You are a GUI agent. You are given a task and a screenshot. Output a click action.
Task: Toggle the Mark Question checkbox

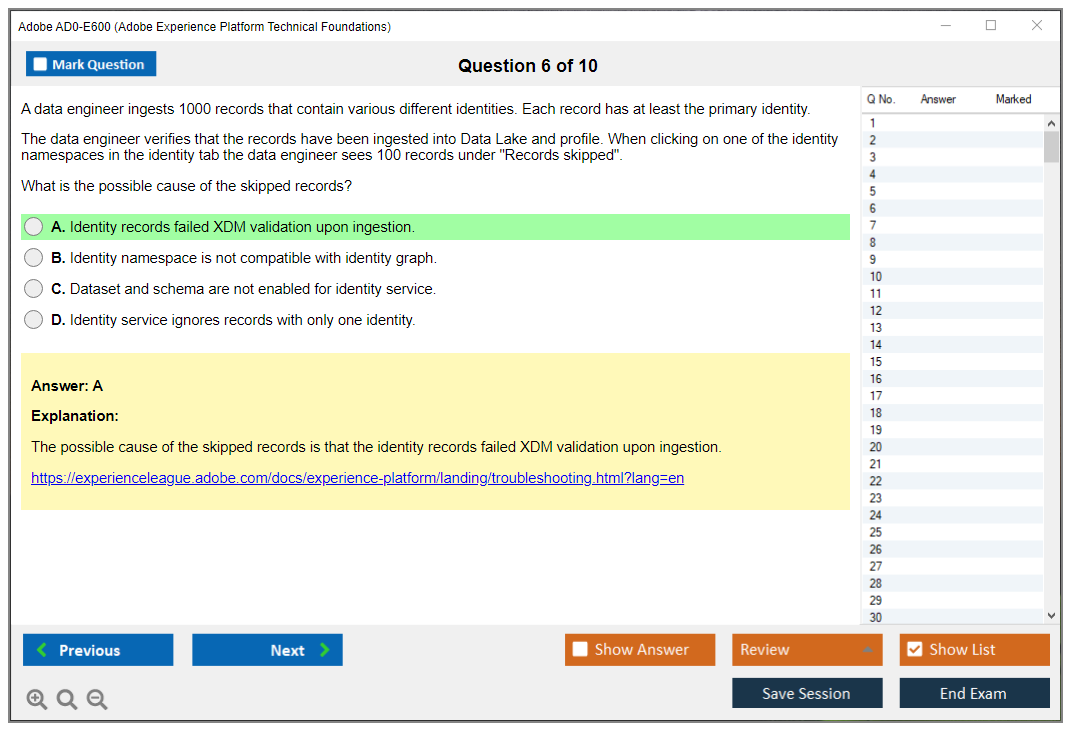click(41, 65)
